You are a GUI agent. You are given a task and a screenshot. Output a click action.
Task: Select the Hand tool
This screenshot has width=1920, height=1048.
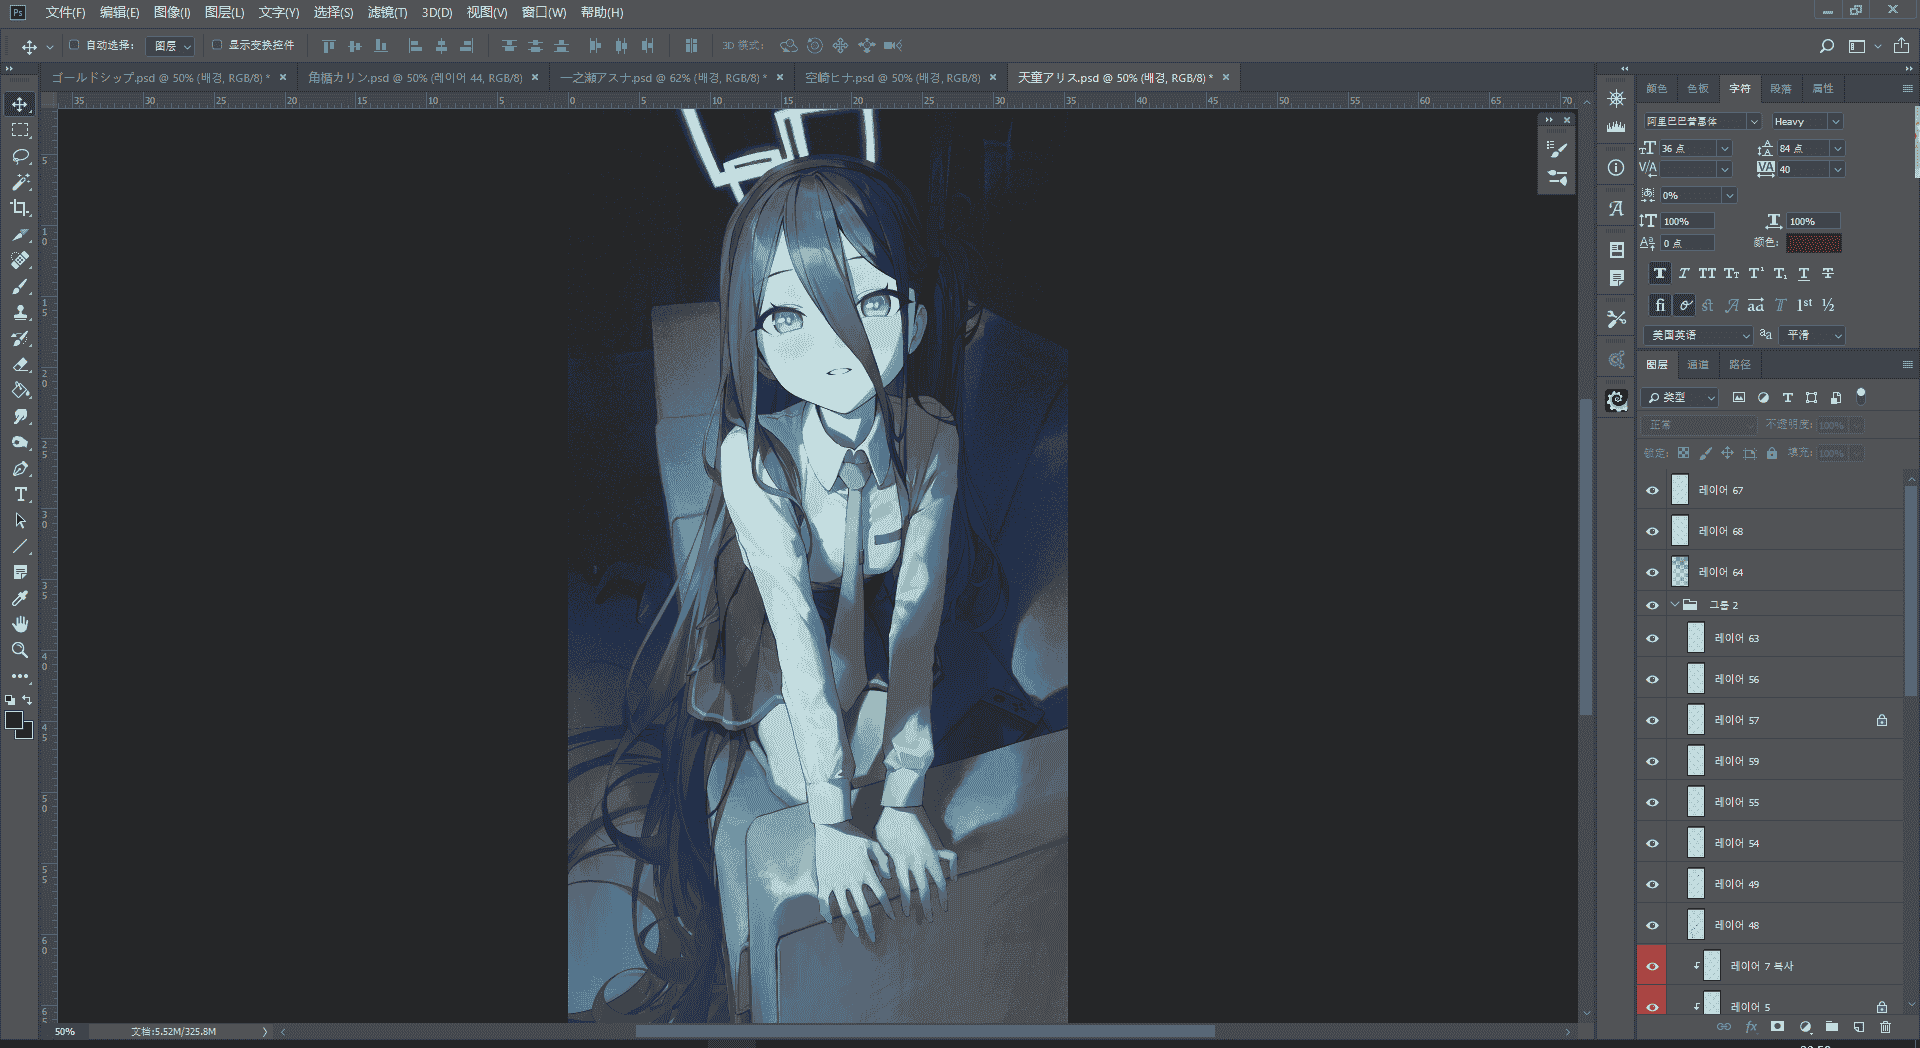20,624
